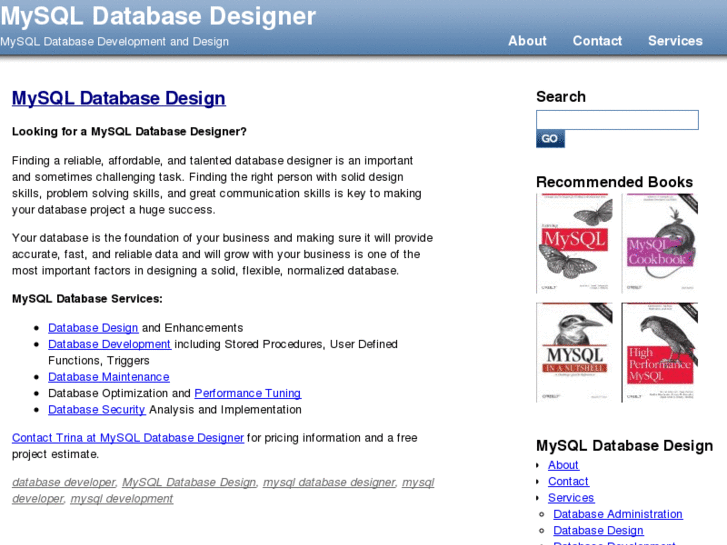The width and height of the screenshot is (727, 545).
Task: Click the MySQL Database Services: heading text
Action: click(87, 299)
